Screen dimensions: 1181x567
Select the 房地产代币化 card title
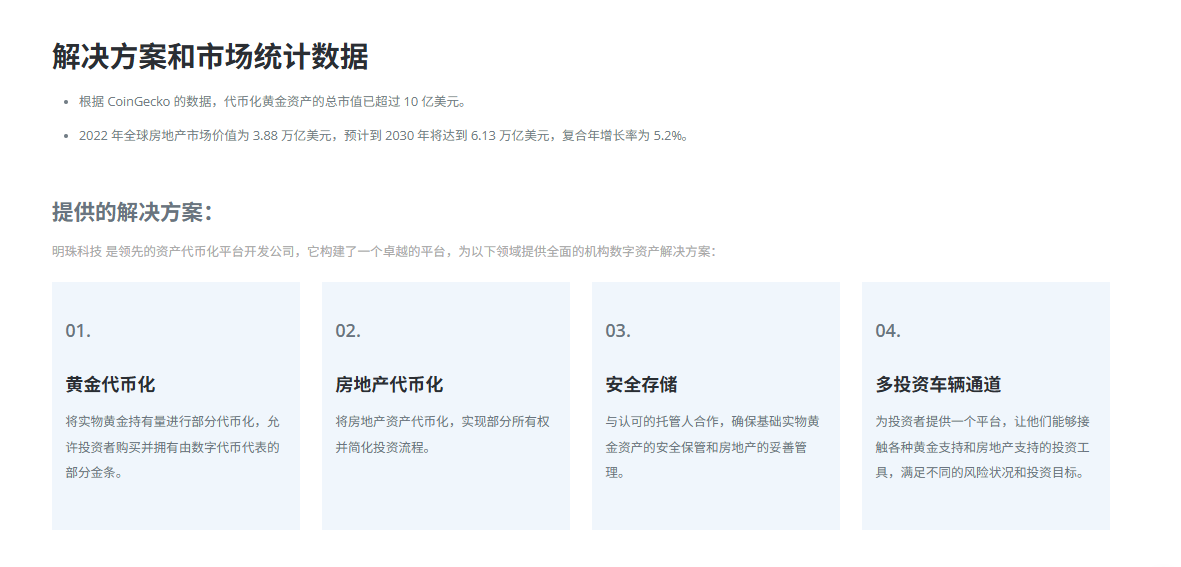389,385
